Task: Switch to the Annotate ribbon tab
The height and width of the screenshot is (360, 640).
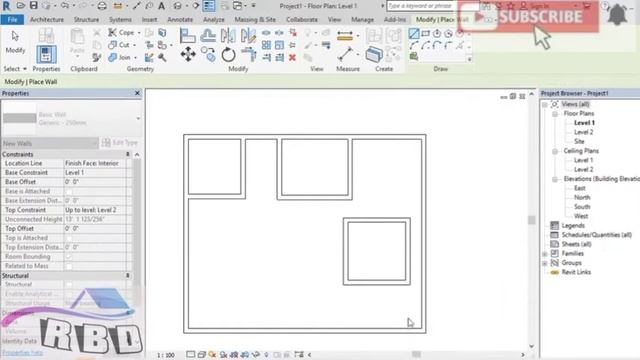Action: coord(180,20)
